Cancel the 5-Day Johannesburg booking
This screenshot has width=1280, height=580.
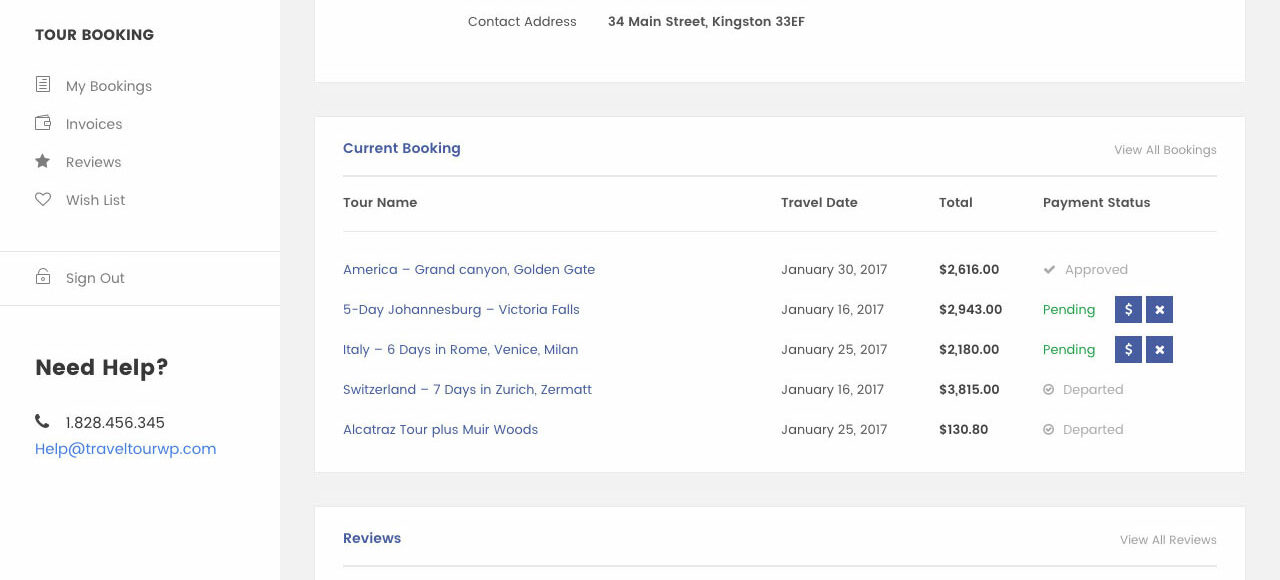[x=1159, y=310]
